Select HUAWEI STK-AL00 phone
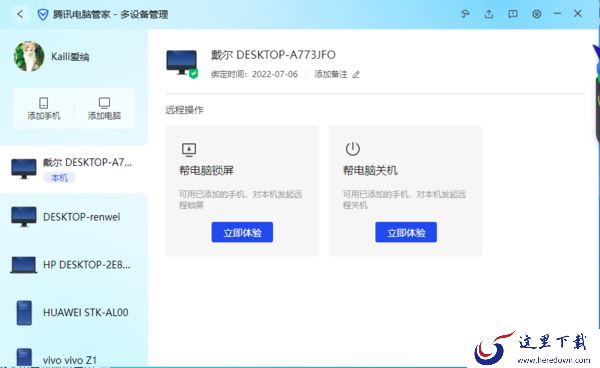 pos(74,313)
